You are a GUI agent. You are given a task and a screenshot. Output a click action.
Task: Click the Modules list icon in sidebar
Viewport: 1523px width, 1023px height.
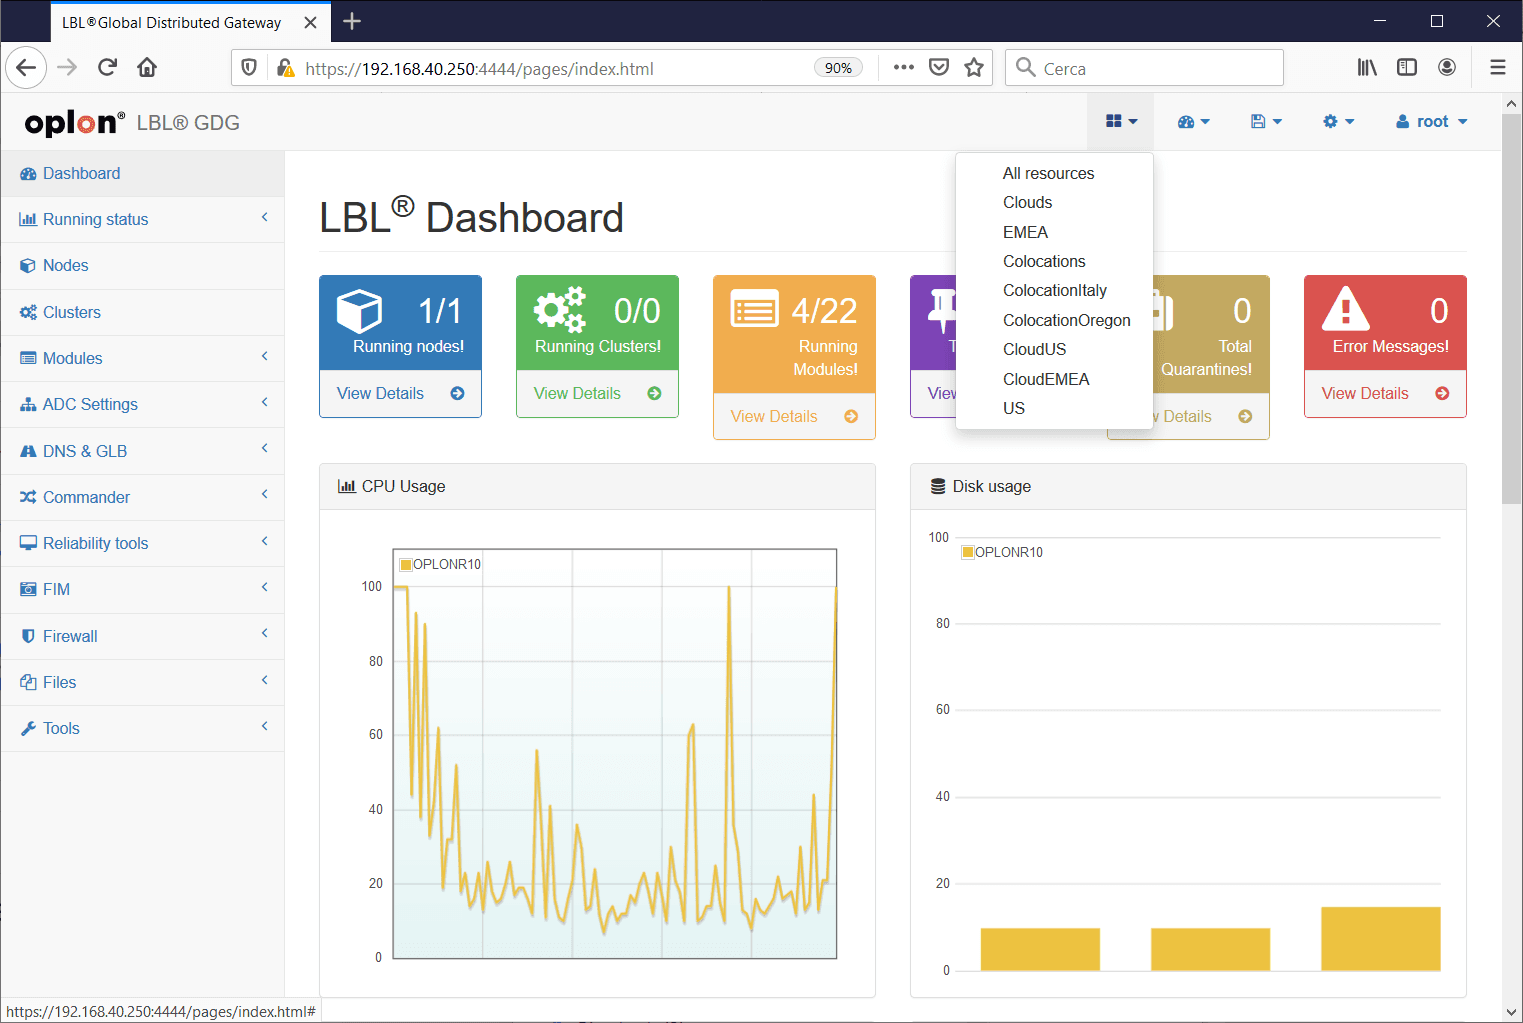coord(28,358)
